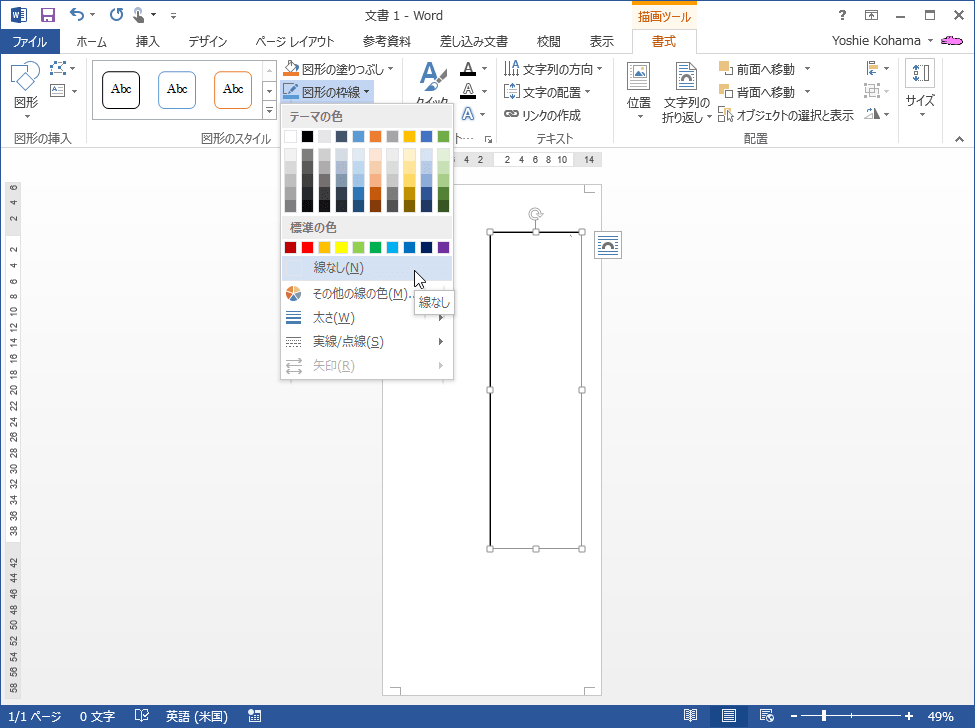Open WordArt styles dialog launcher
Image resolution: width=975 pixels, height=728 pixels.
pos(488,139)
